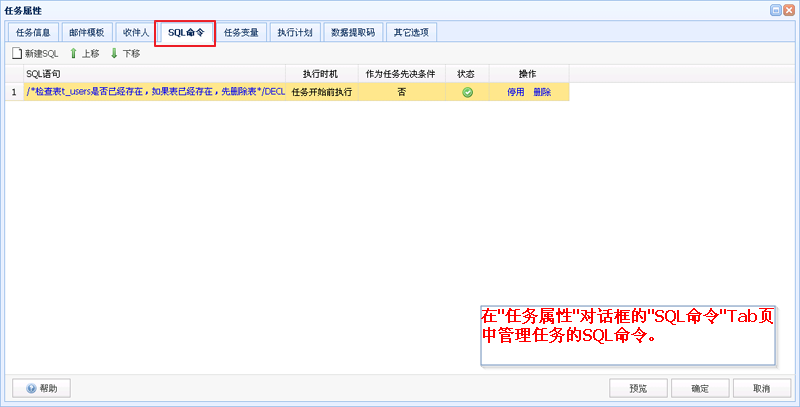Select the 收件人 tab
Viewport: 800px width, 407px height.
(136, 33)
